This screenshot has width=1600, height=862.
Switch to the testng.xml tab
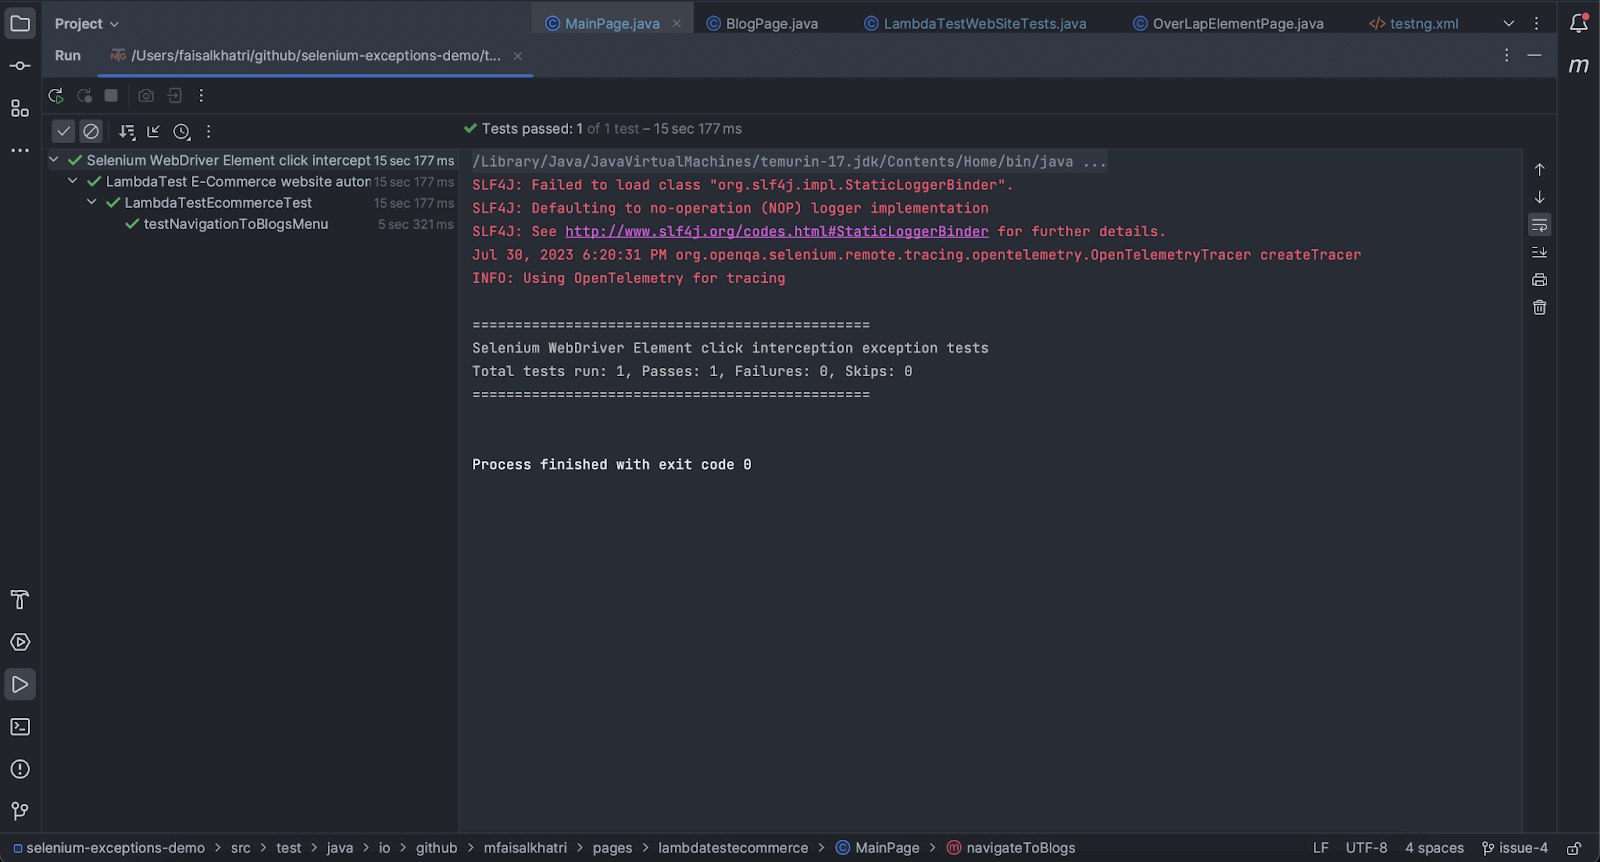coord(1423,24)
